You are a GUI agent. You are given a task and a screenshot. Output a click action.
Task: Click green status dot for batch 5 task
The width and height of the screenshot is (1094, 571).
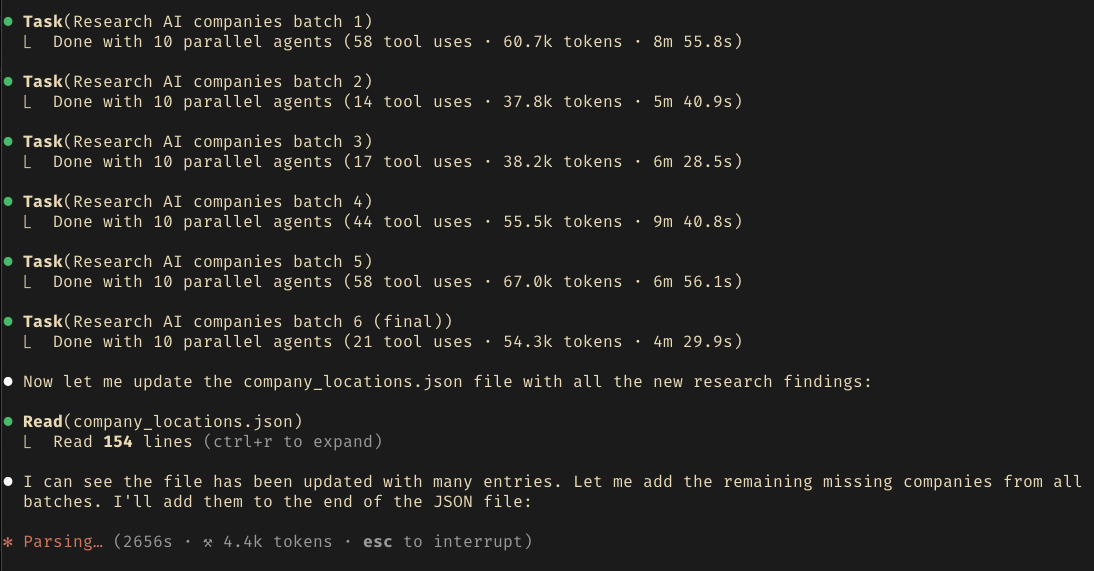pyautogui.click(x=8, y=262)
